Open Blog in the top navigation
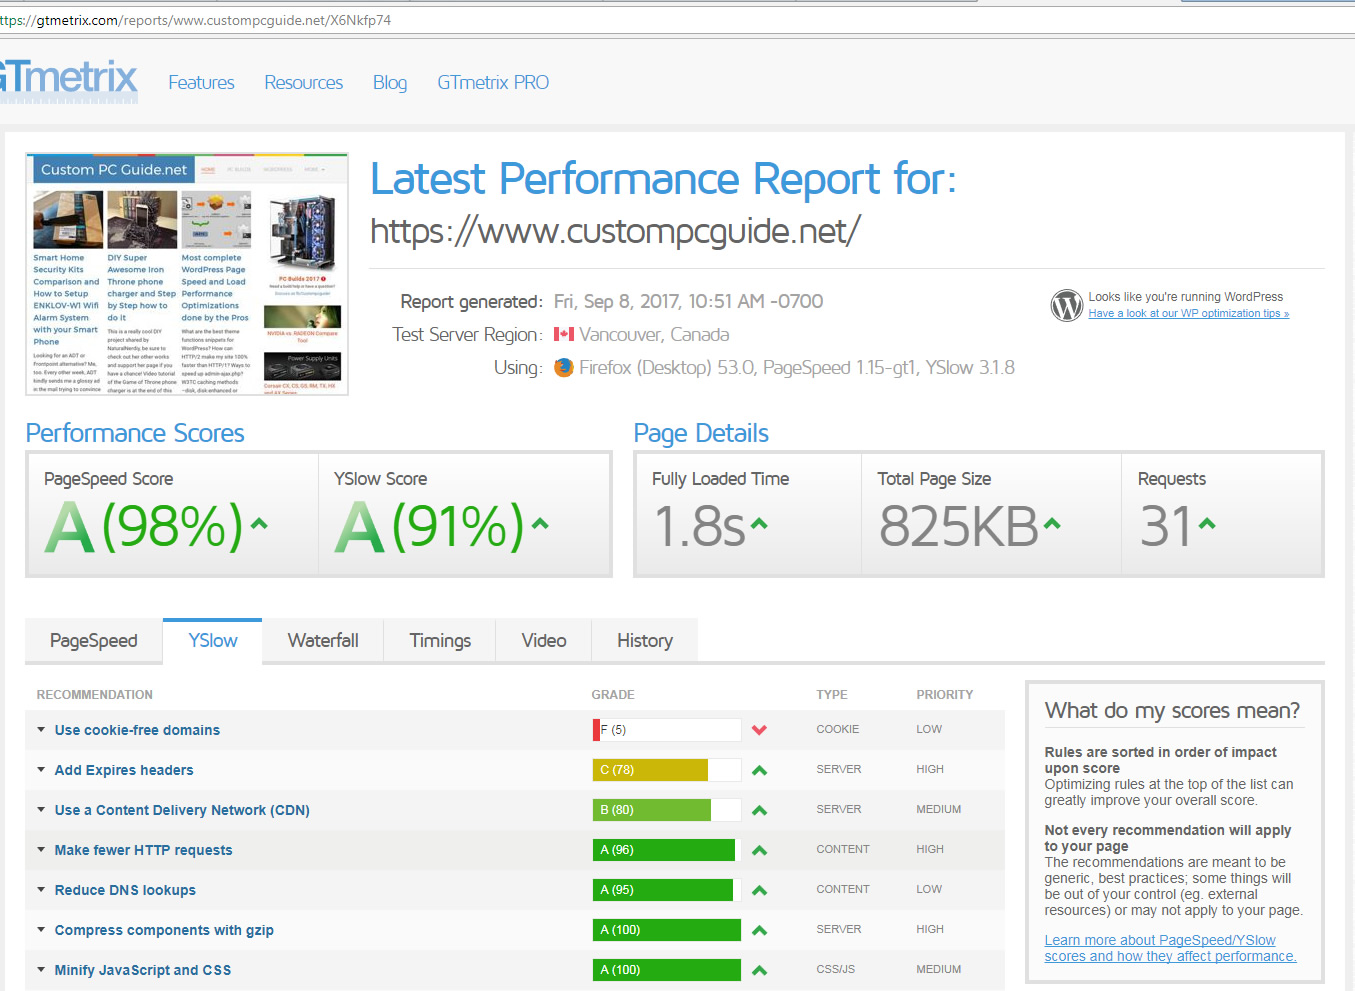Image resolution: width=1355 pixels, height=991 pixels. pyautogui.click(x=390, y=83)
